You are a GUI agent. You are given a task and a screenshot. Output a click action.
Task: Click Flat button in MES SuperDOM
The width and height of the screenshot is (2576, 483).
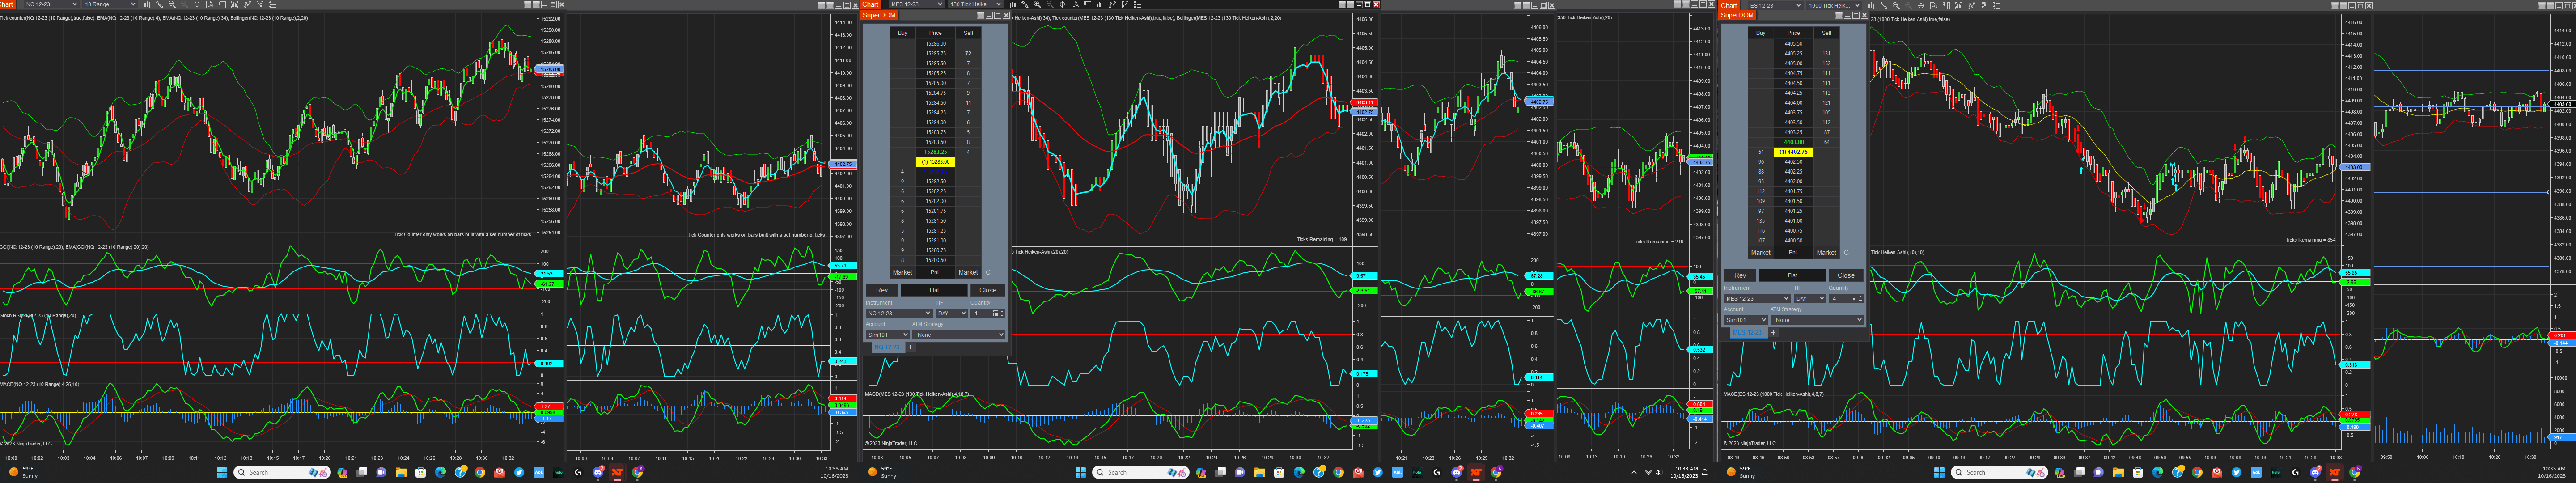click(x=1792, y=275)
